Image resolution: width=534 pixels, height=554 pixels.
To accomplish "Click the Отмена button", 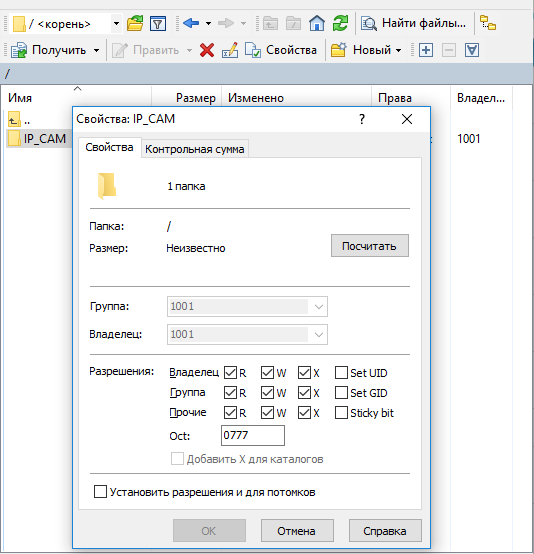I will 297,531.
